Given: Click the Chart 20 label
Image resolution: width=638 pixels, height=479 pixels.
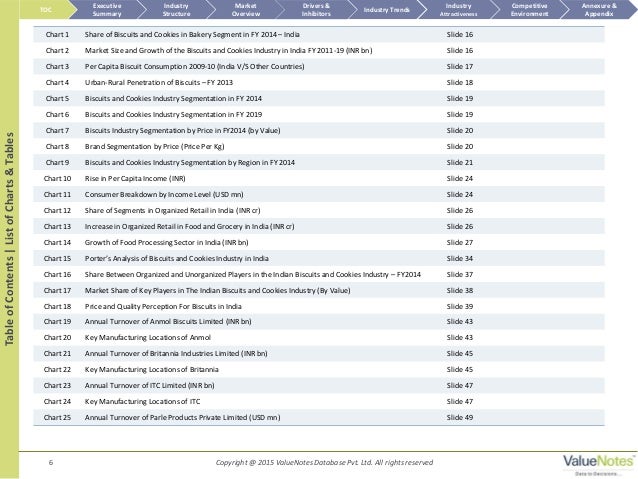Looking at the screenshot, I should pyautogui.click(x=57, y=337).
